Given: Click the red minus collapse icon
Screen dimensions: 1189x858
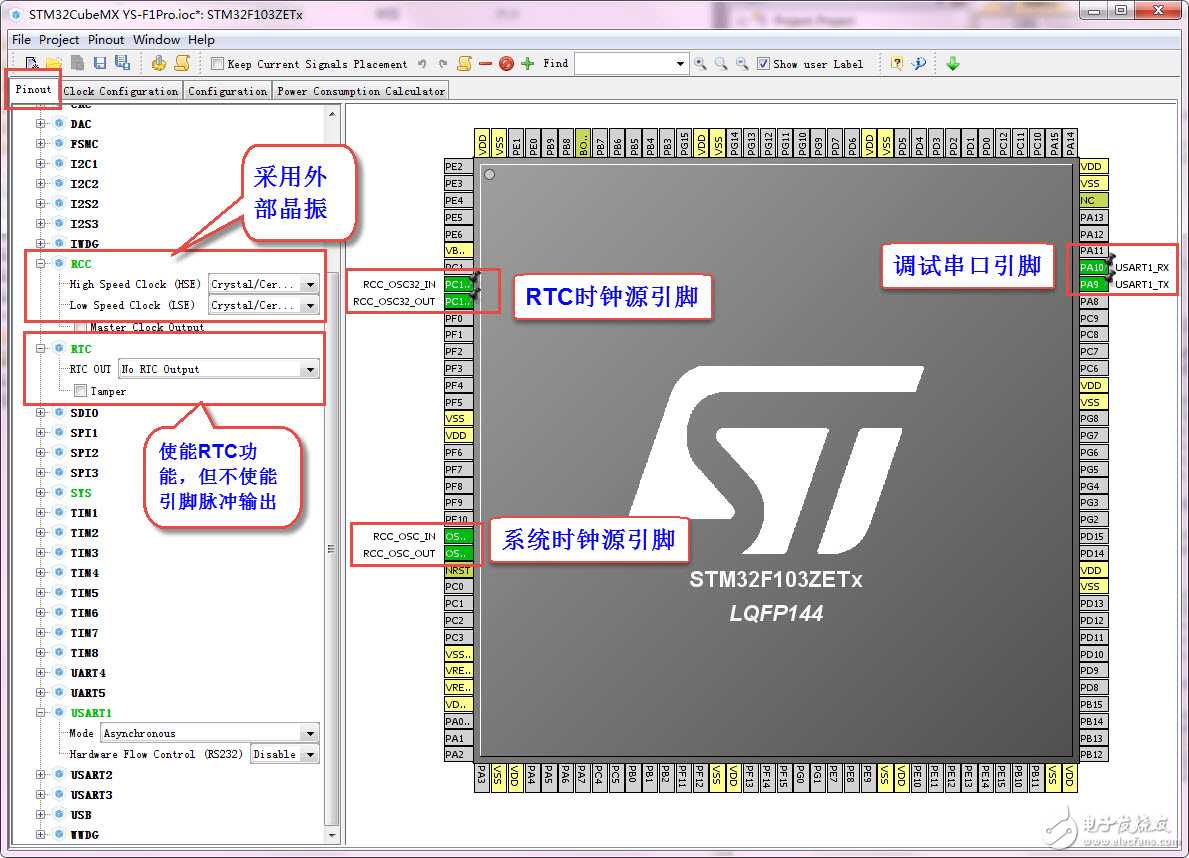Looking at the screenshot, I should 485,64.
